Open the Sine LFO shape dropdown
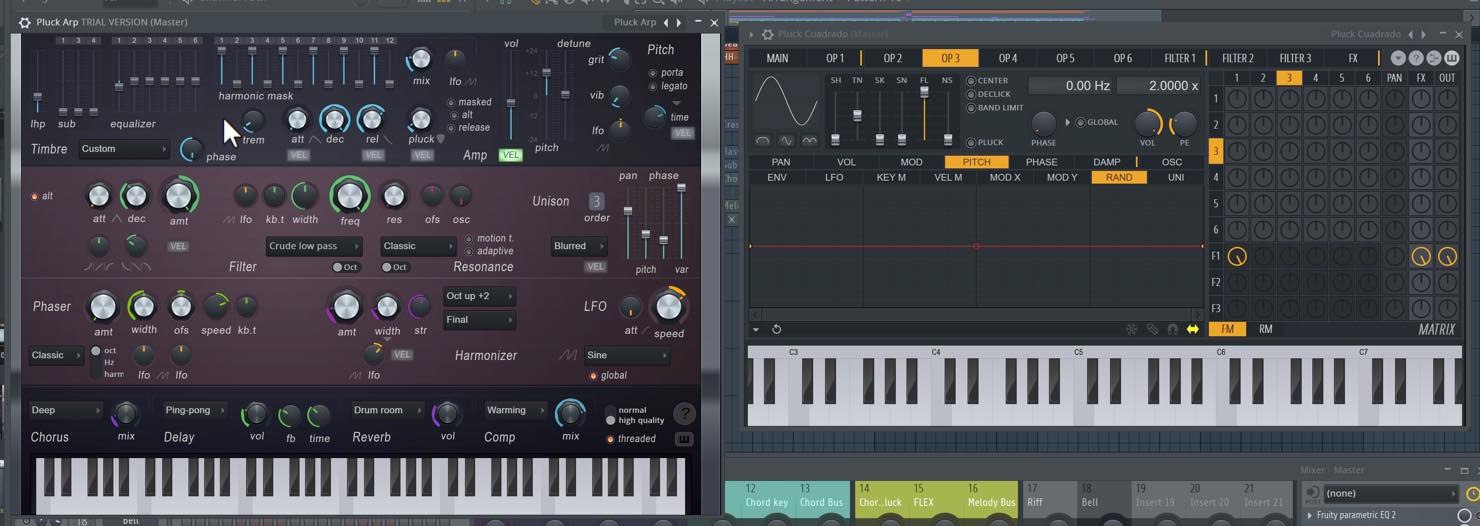Viewport: 1480px width, 526px height. (x=627, y=355)
